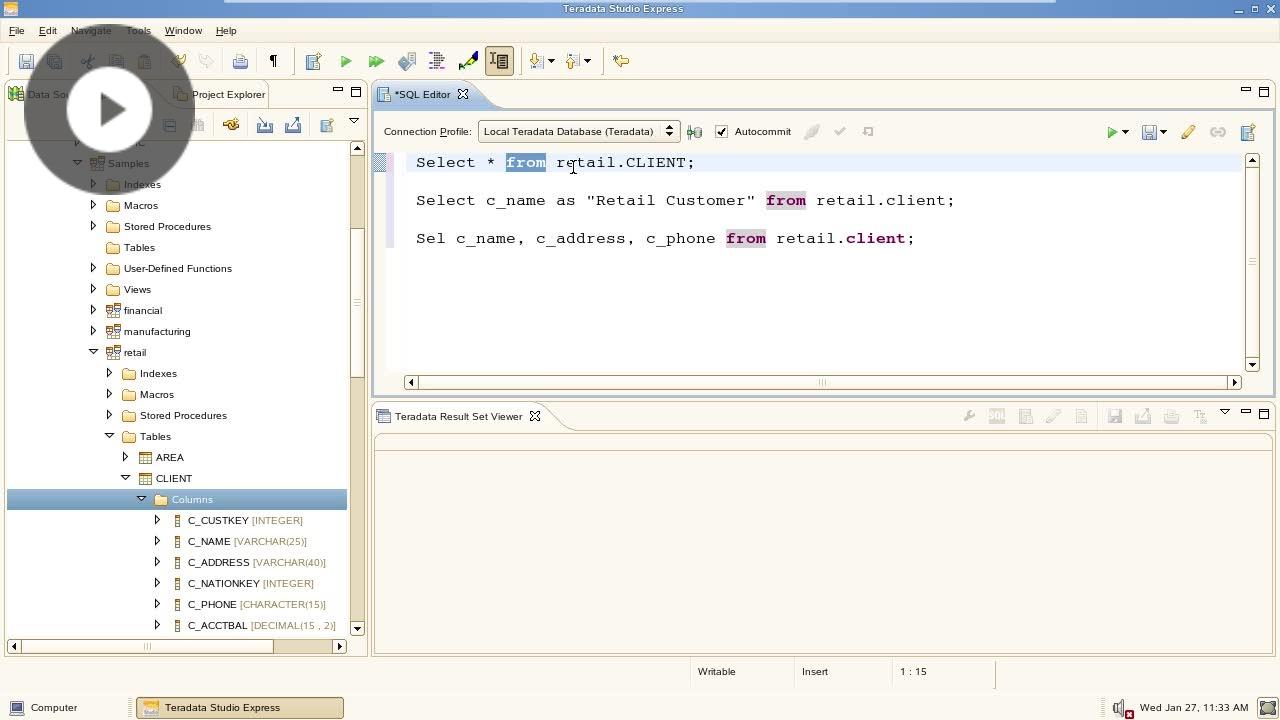The height and width of the screenshot is (720, 1280).
Task: Click the open new SQL editor icon
Action: pyautogui.click(x=313, y=61)
